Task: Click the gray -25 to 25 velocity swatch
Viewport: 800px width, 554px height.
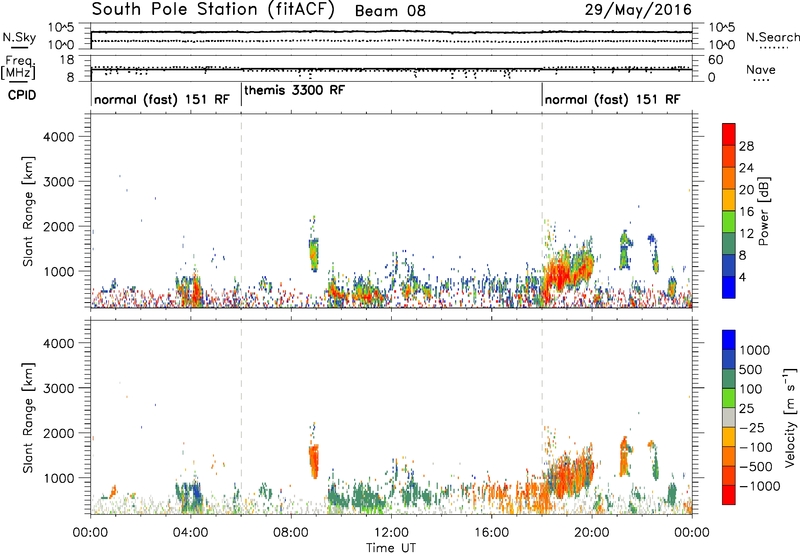Action: (x=729, y=417)
